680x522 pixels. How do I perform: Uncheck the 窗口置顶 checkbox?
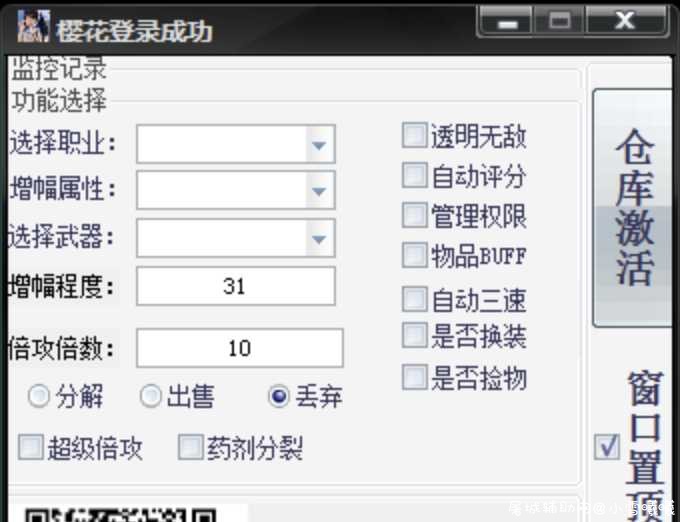coord(607,447)
